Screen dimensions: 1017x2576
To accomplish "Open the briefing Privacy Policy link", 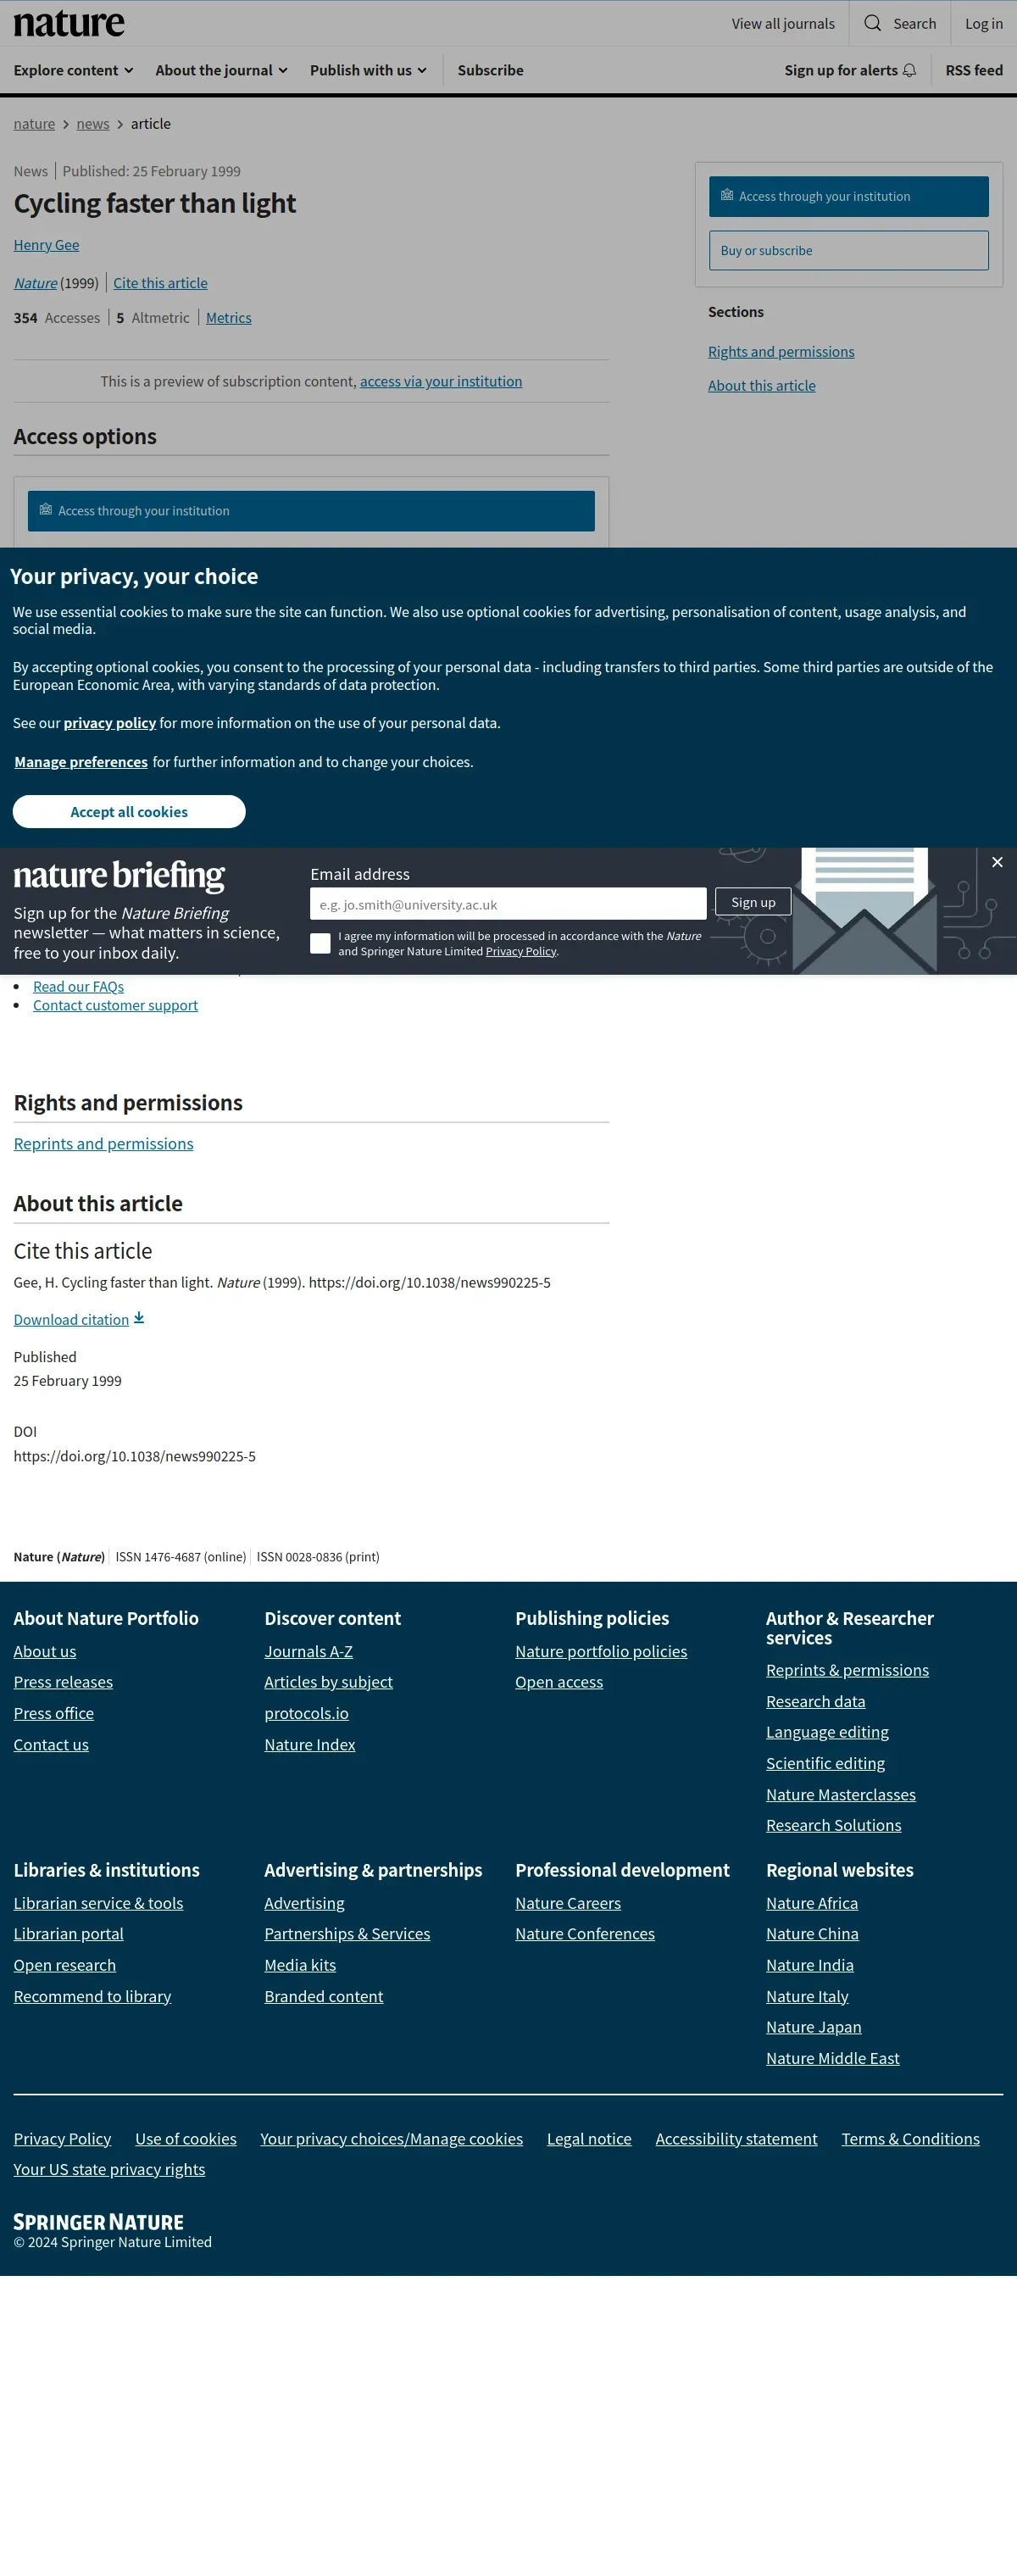I will tap(521, 951).
